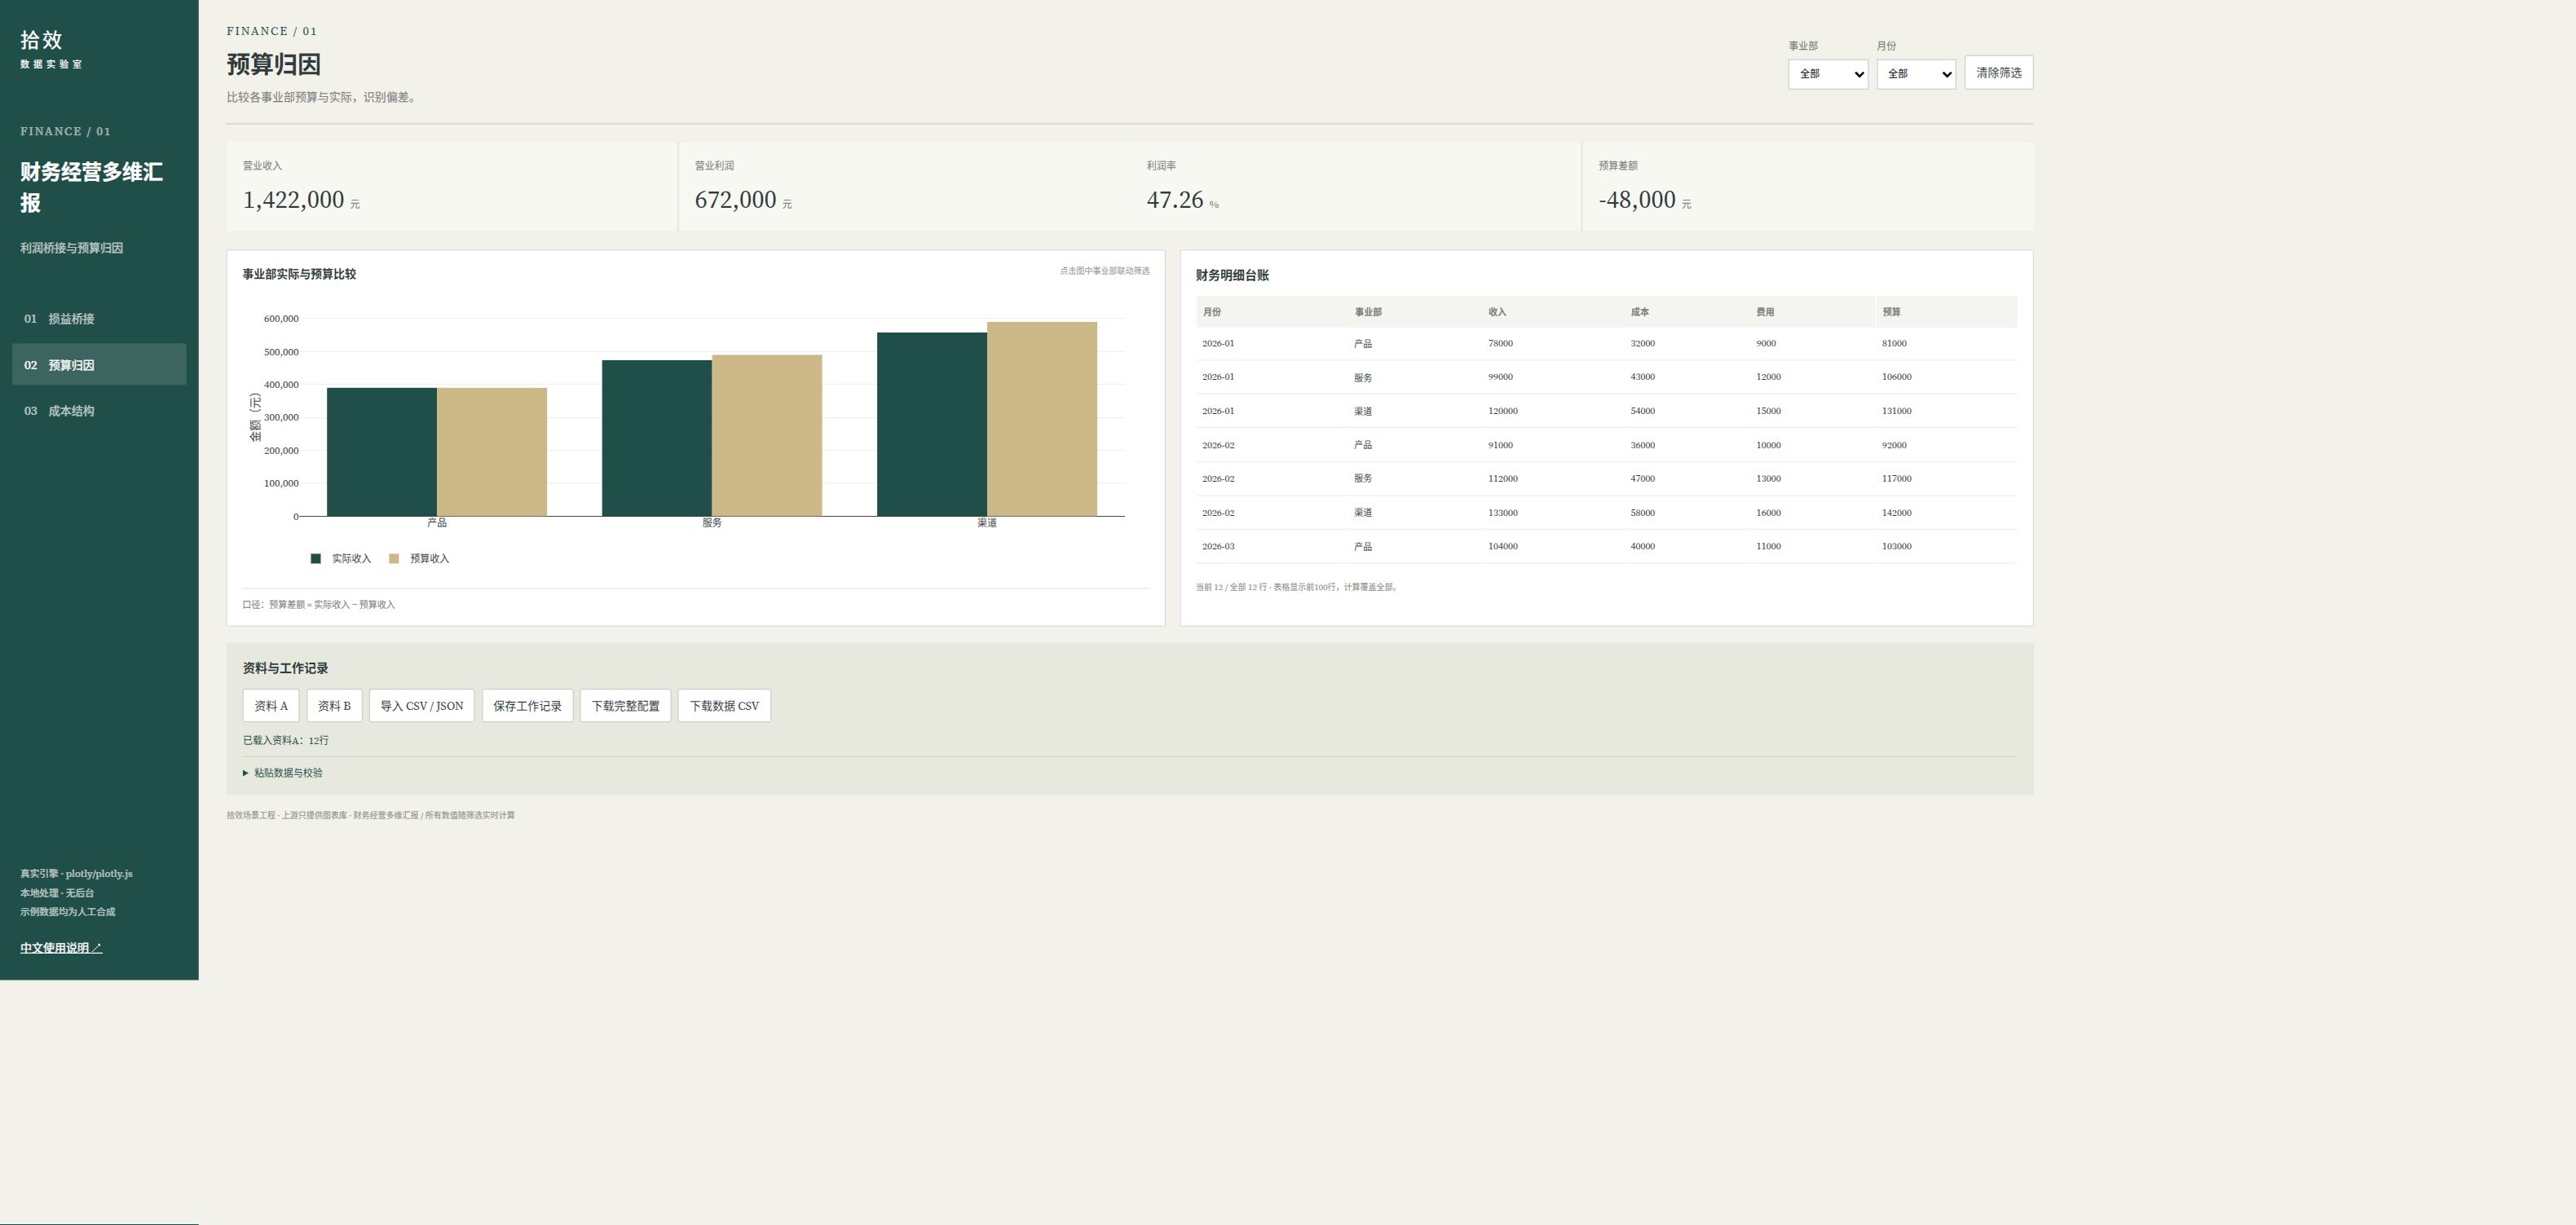2576x1225 pixels.
Task: Open the 事业部 filter dropdown
Action: tap(1827, 74)
